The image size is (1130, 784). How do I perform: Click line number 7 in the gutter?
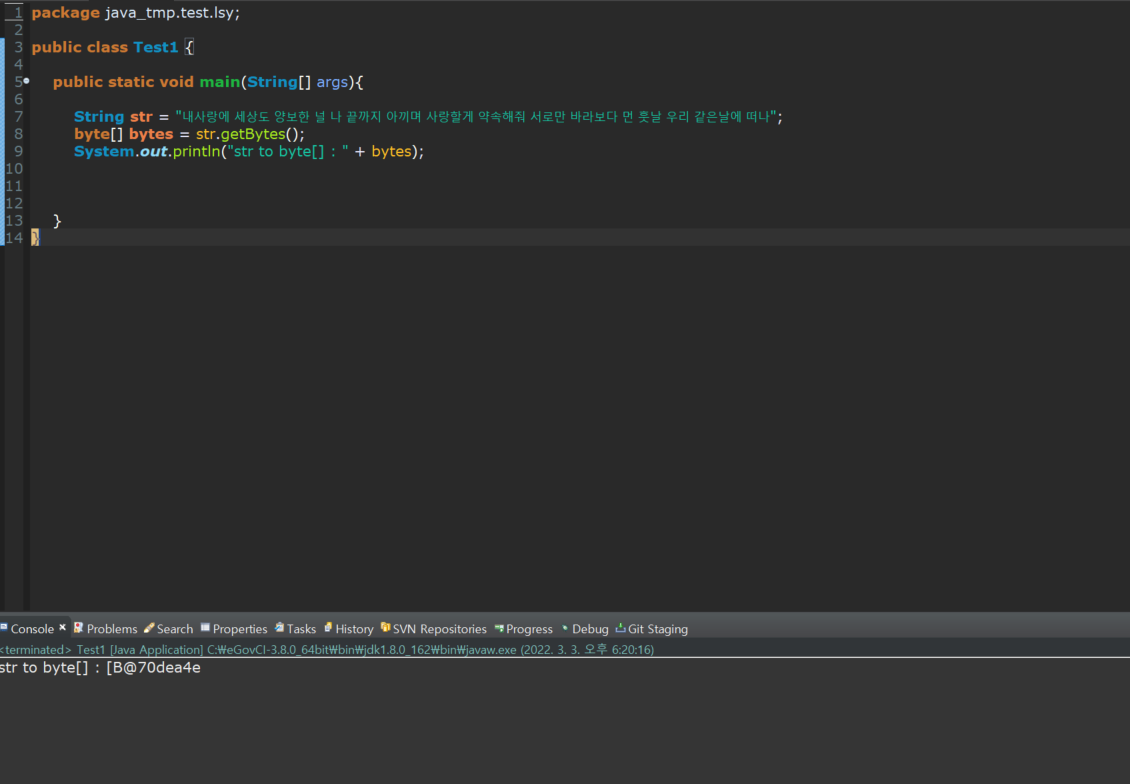click(18, 117)
